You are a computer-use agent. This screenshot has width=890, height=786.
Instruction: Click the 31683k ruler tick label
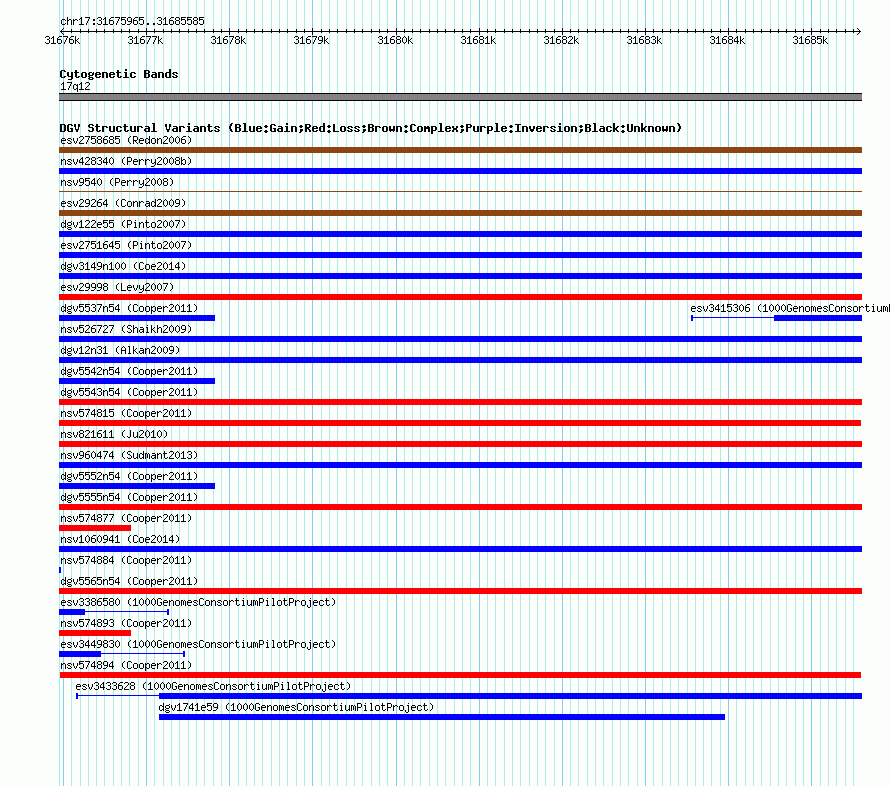pyautogui.click(x=644, y=40)
